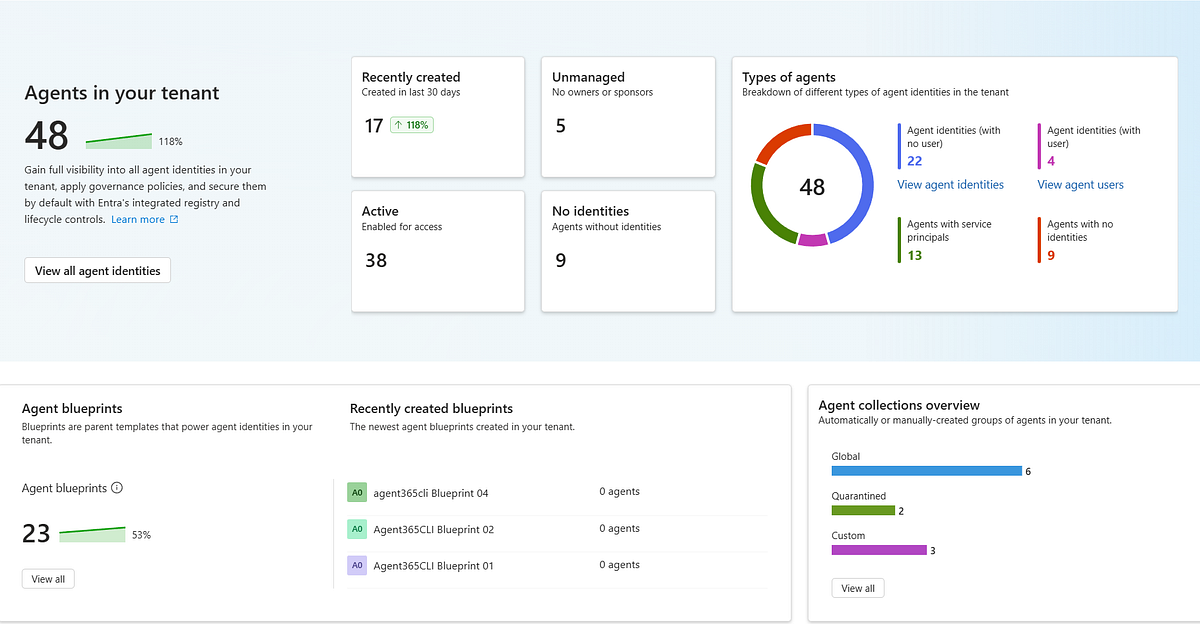The width and height of the screenshot is (1200, 624).
Task: Click the agent365cli Blueprint 04 avatar icon
Action: coord(357,492)
